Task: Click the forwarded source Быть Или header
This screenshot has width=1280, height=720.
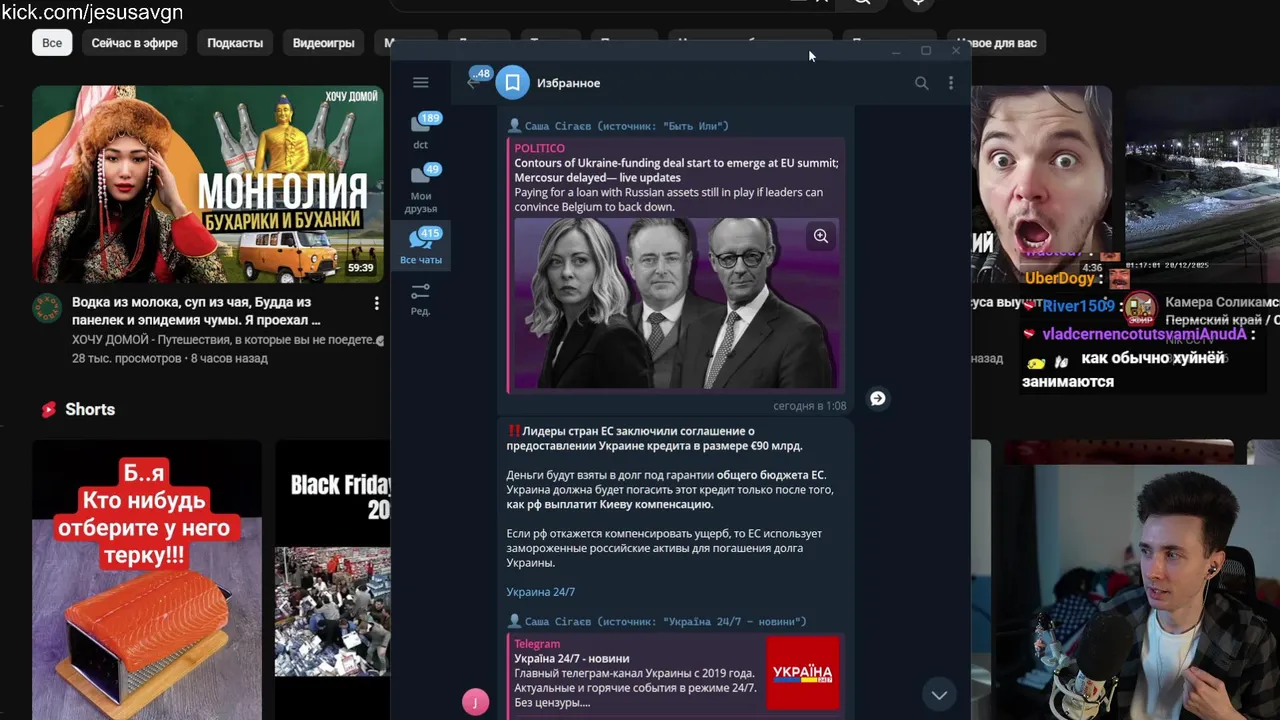Action: click(x=618, y=126)
